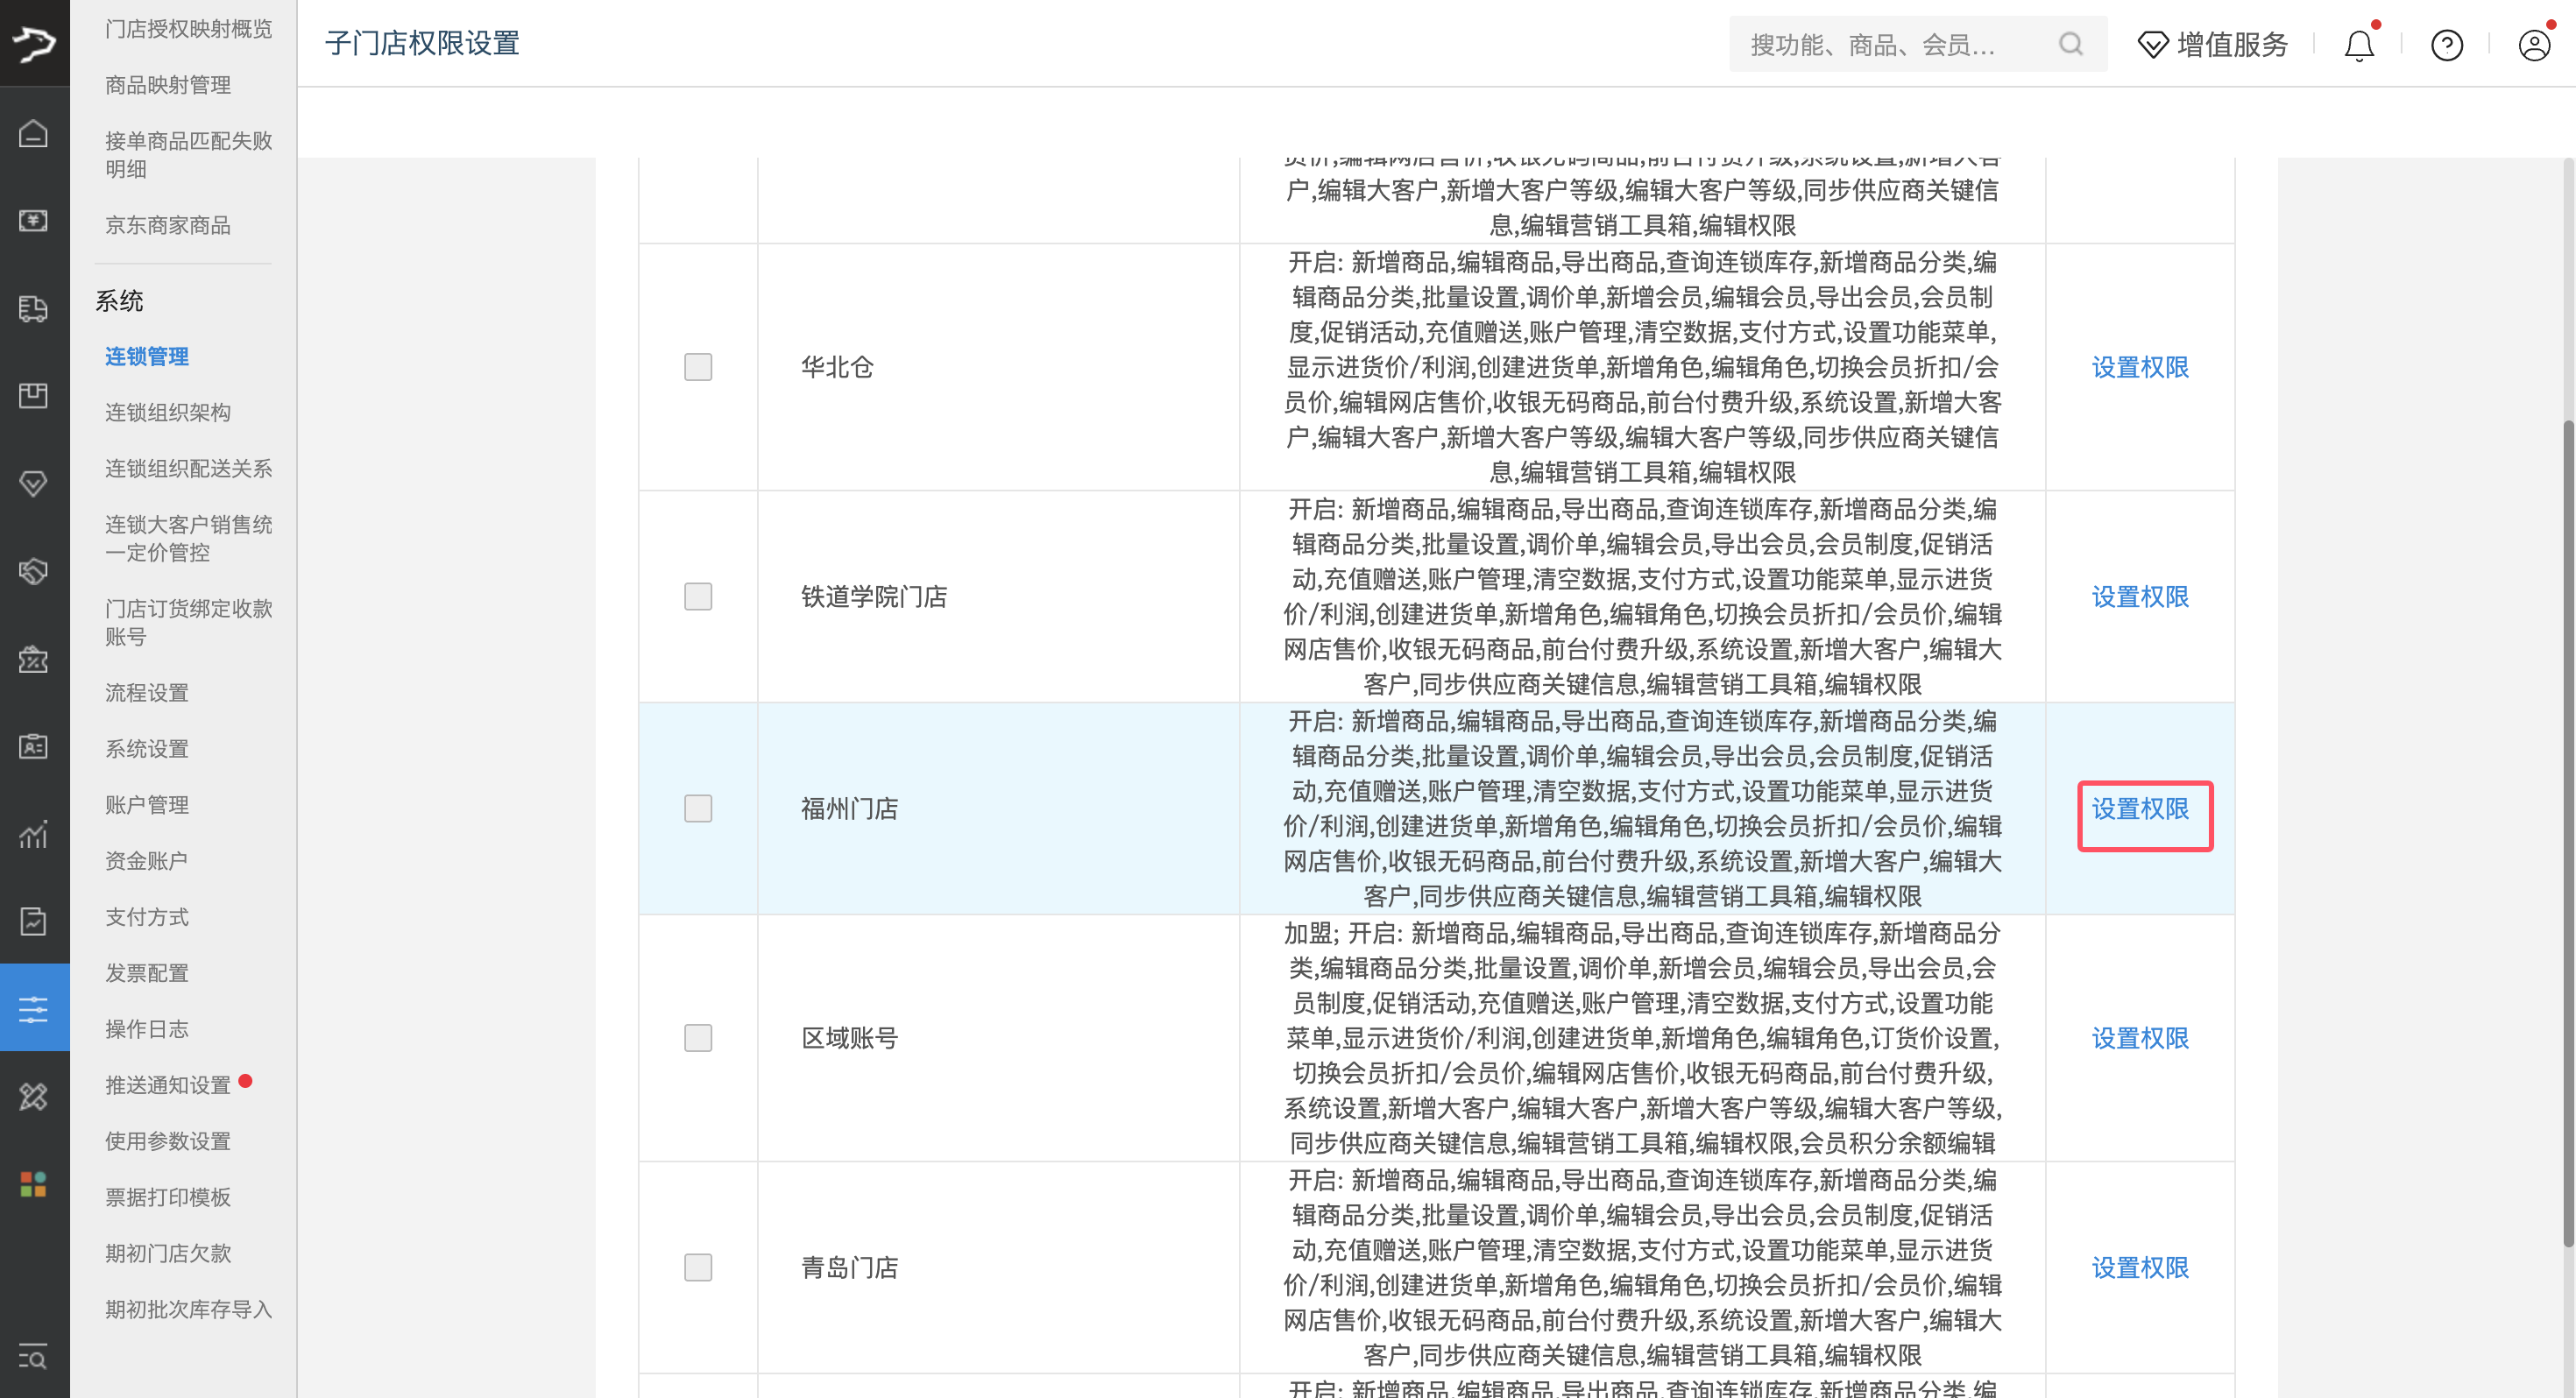Click 设置权限 for 华北仓
Screen dimensions: 2576x1398
click(x=2141, y=368)
